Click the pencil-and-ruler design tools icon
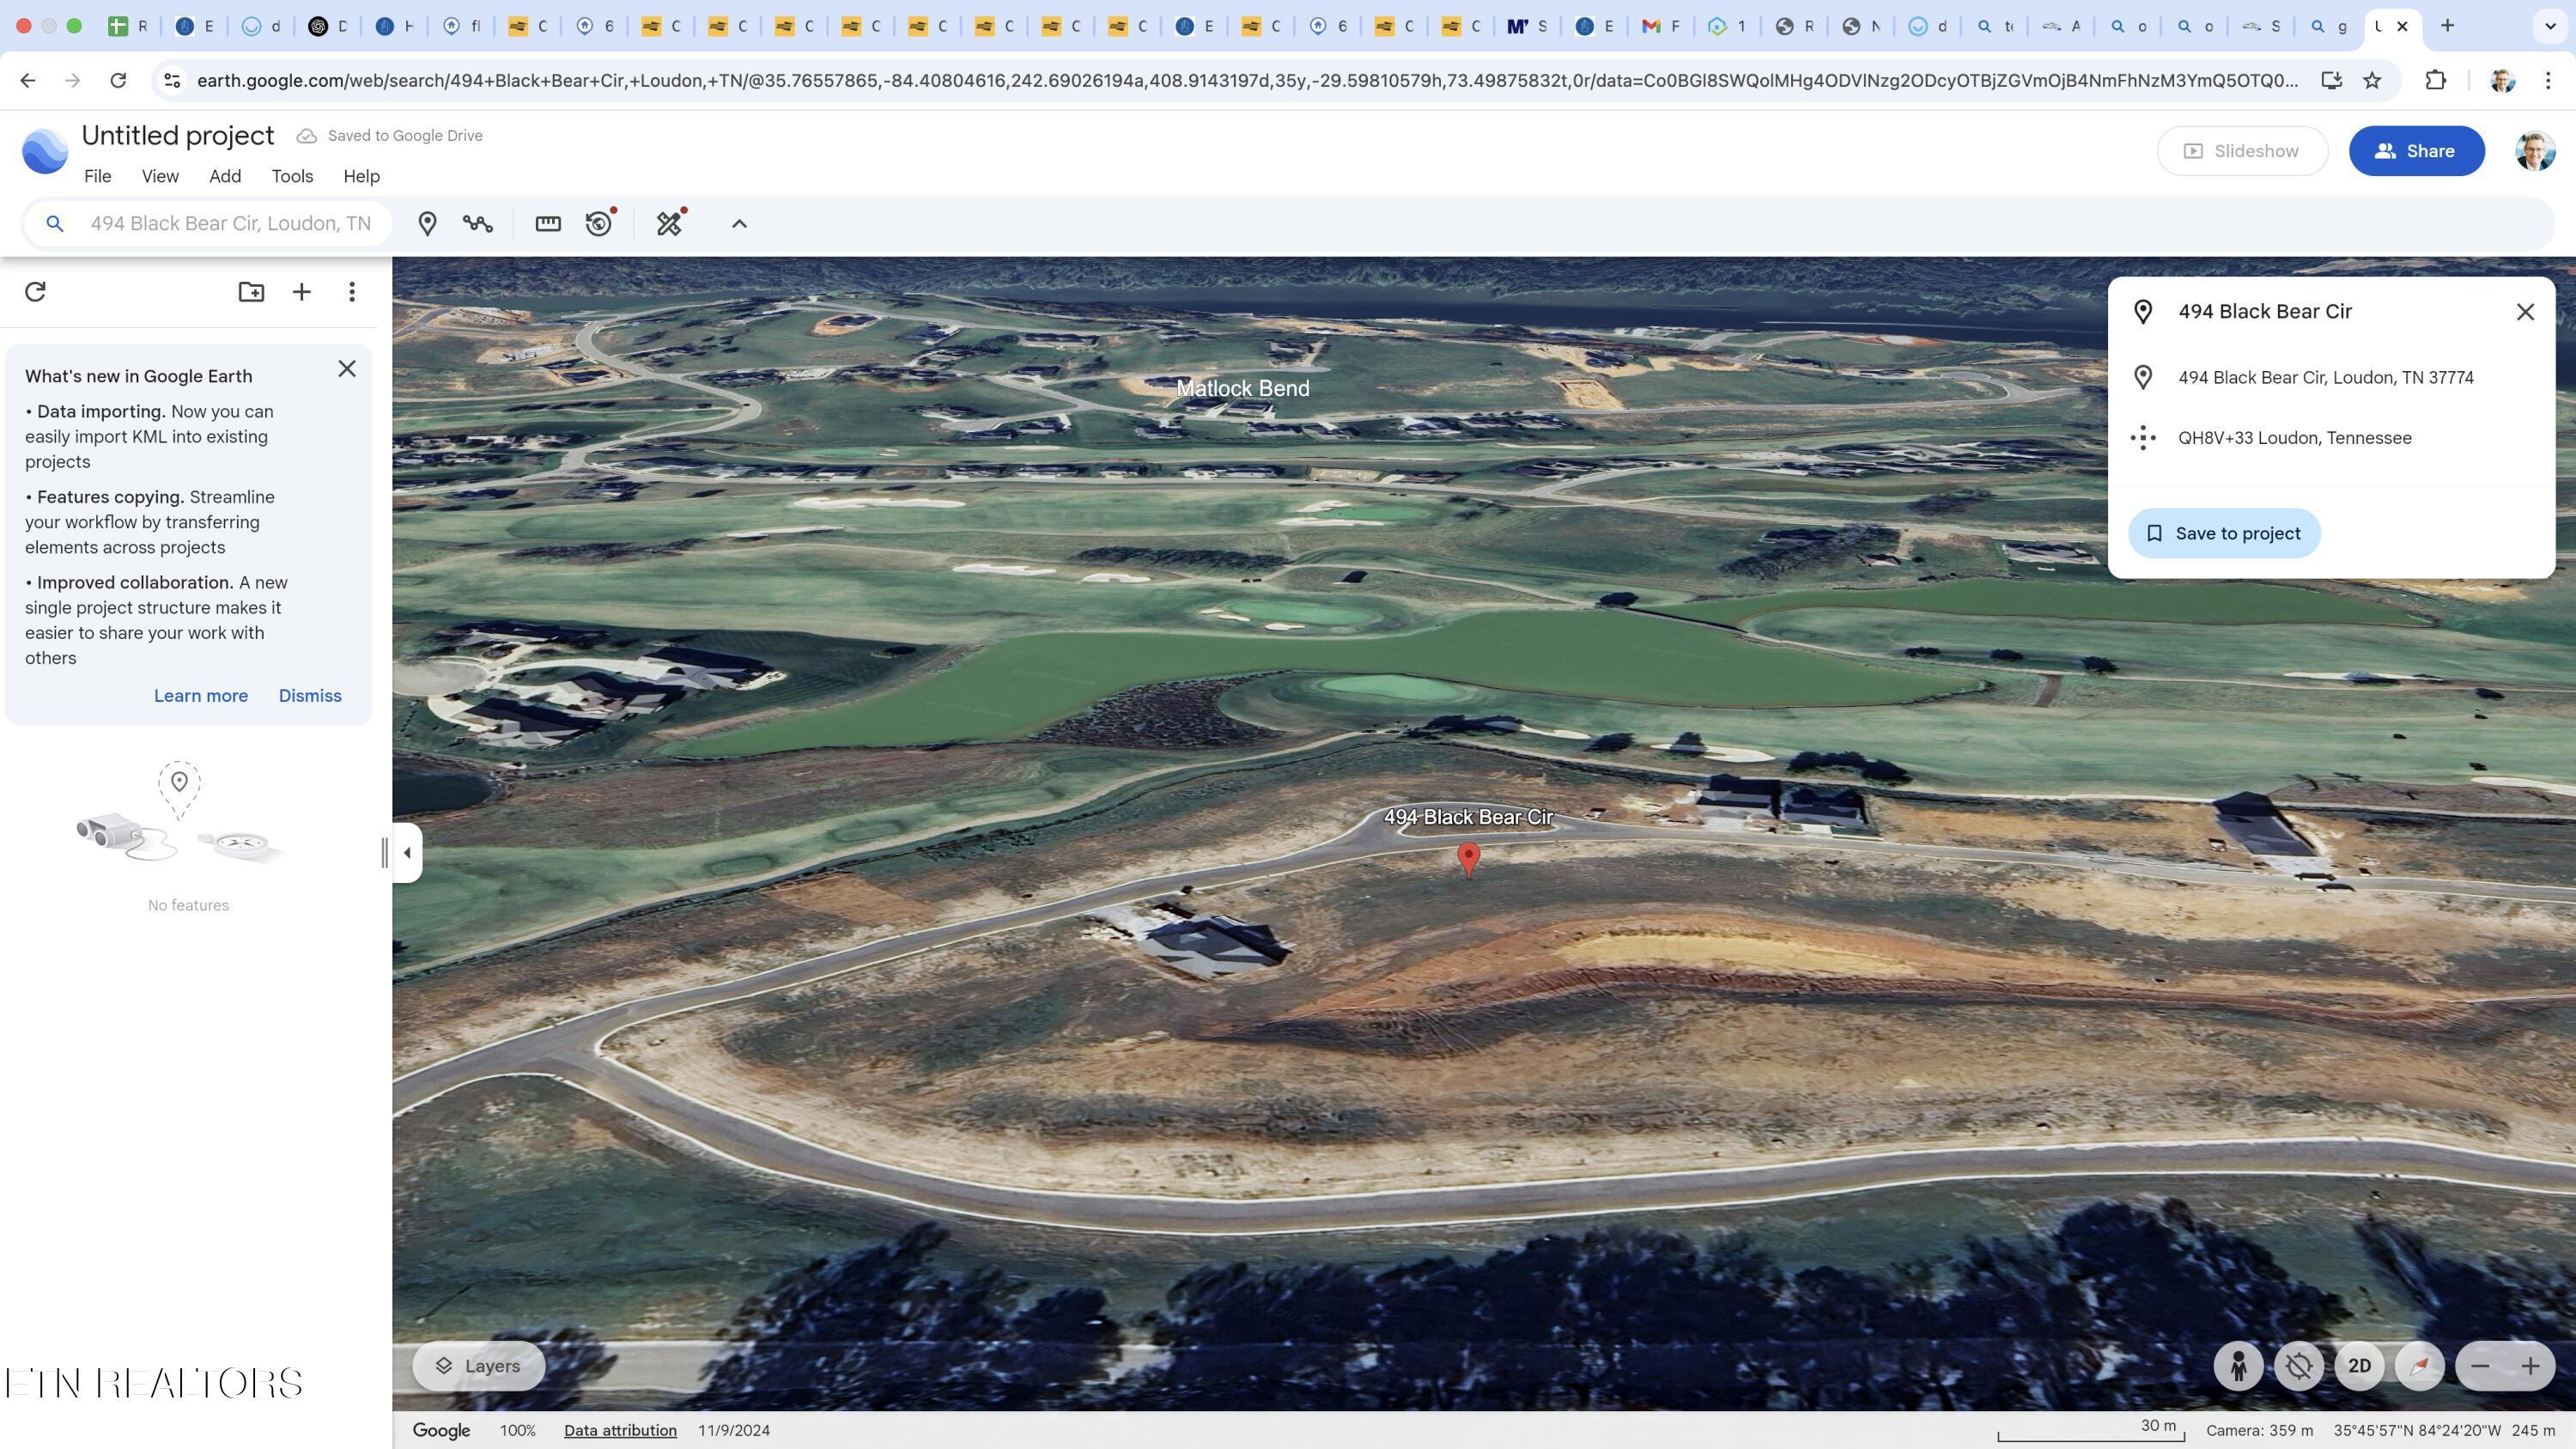2576x1449 pixels. (670, 223)
